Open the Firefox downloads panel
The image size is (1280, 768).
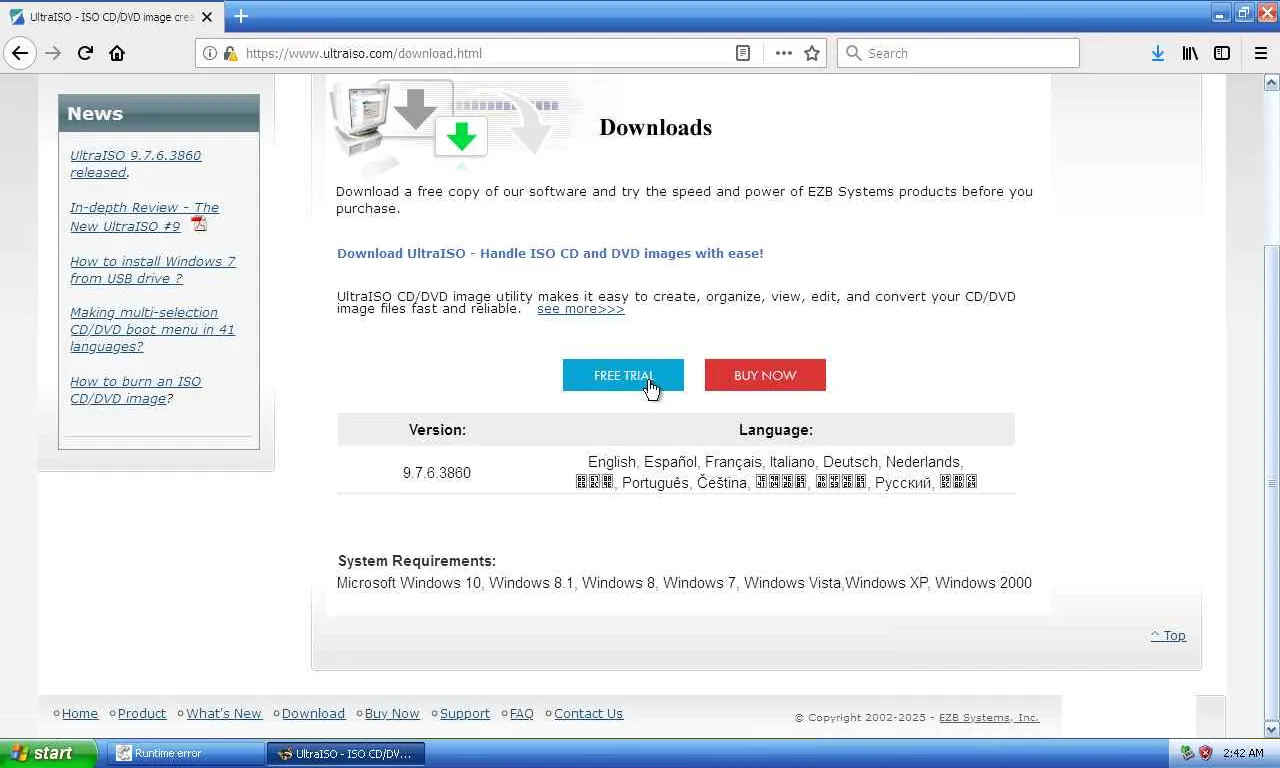1157,53
